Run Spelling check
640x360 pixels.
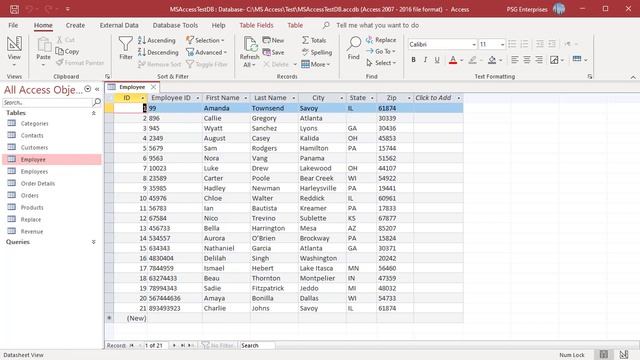click(x=317, y=52)
